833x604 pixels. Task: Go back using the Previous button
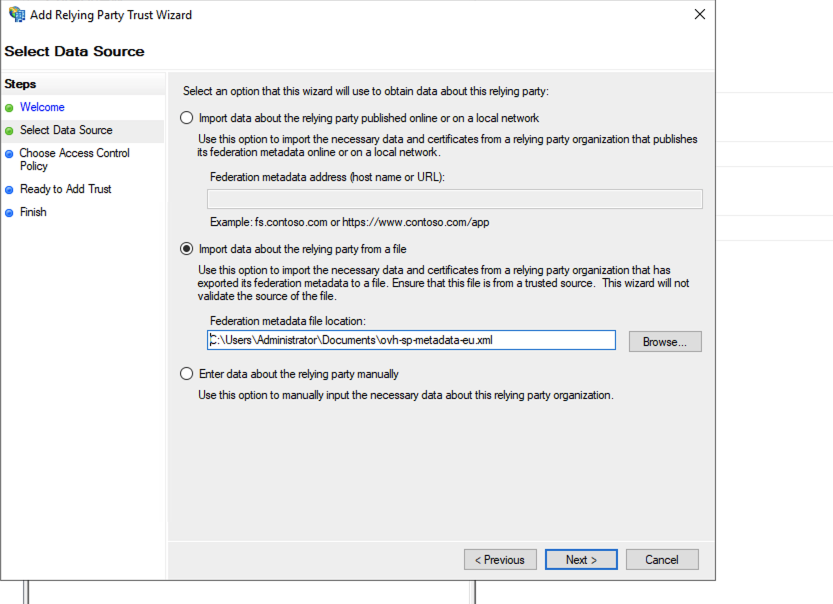pos(500,559)
